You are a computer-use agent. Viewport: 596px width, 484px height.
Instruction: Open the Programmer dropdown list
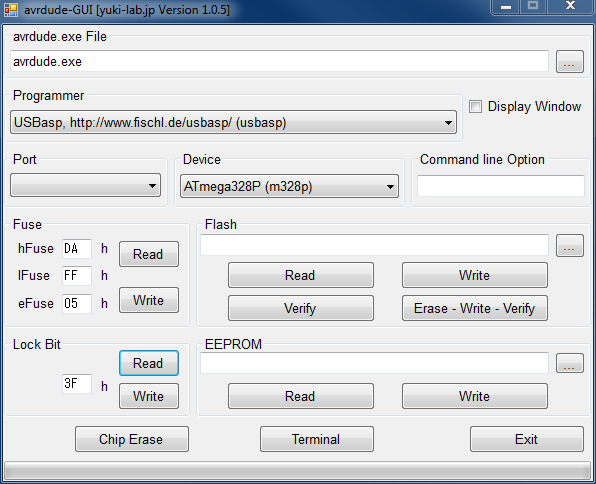pyautogui.click(x=233, y=122)
